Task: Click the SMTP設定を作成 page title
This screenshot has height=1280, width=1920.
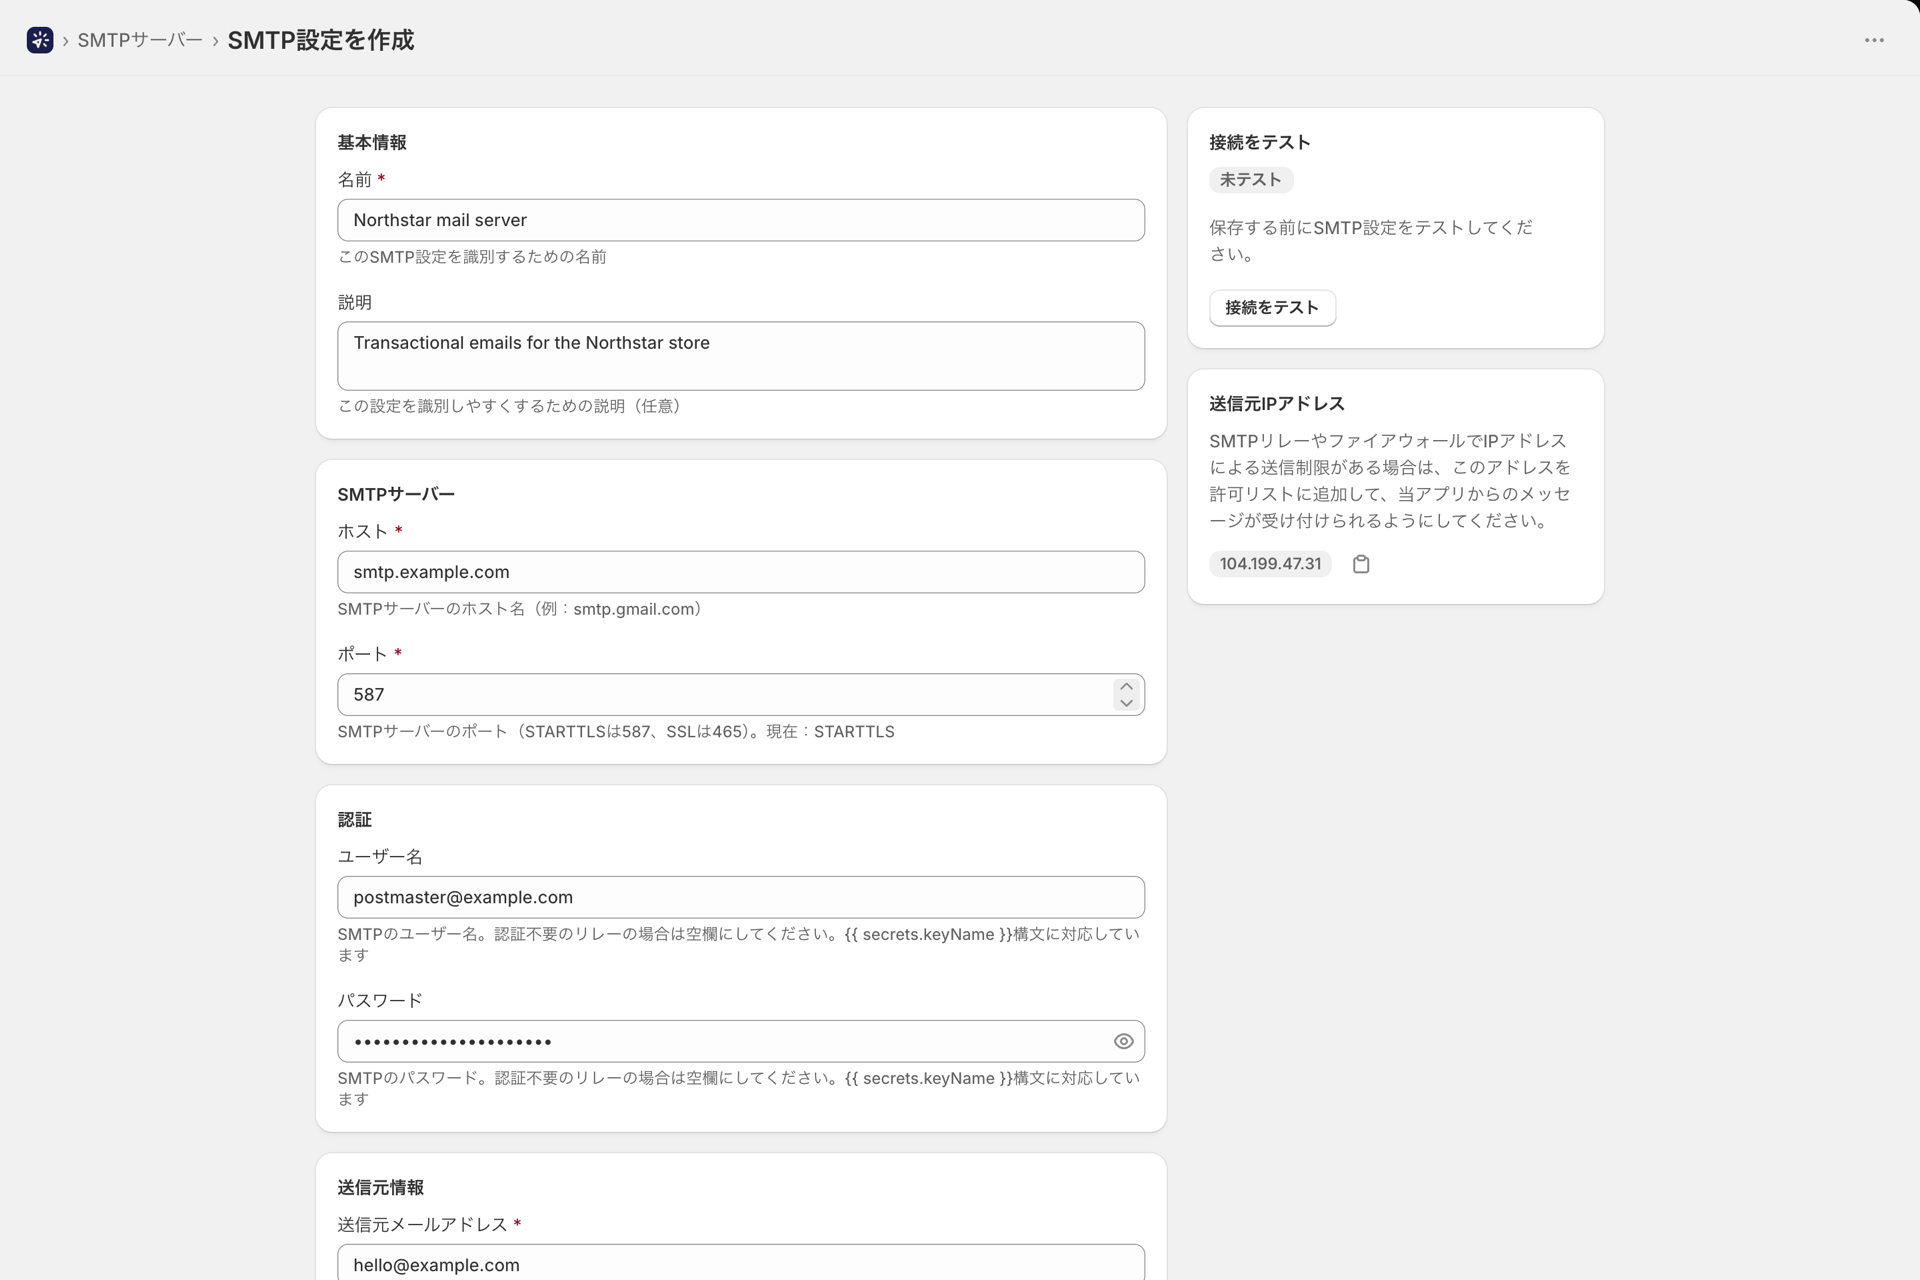Action: (320, 40)
